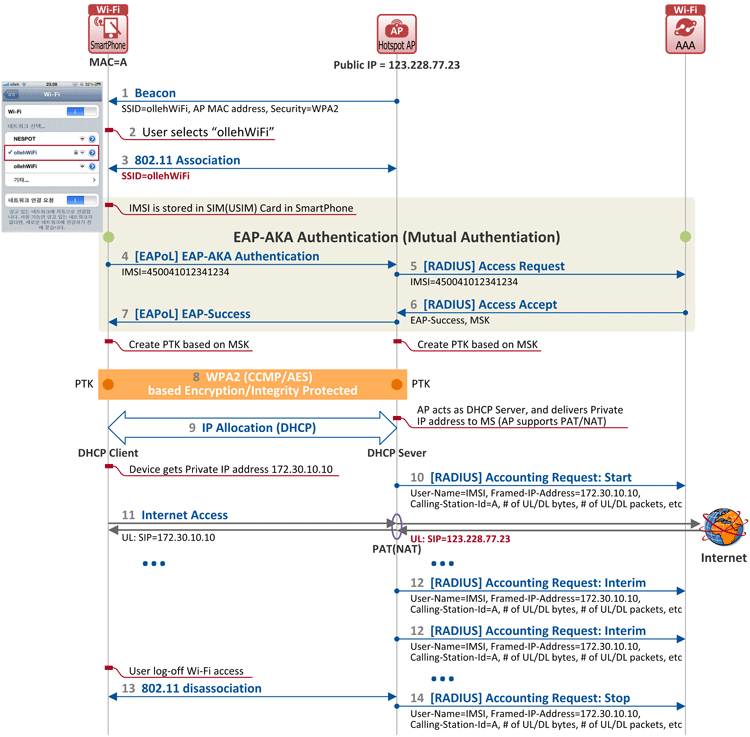The width and height of the screenshot is (750, 737).
Task: Click the Wi-Fi AAA server icon
Action: click(685, 29)
